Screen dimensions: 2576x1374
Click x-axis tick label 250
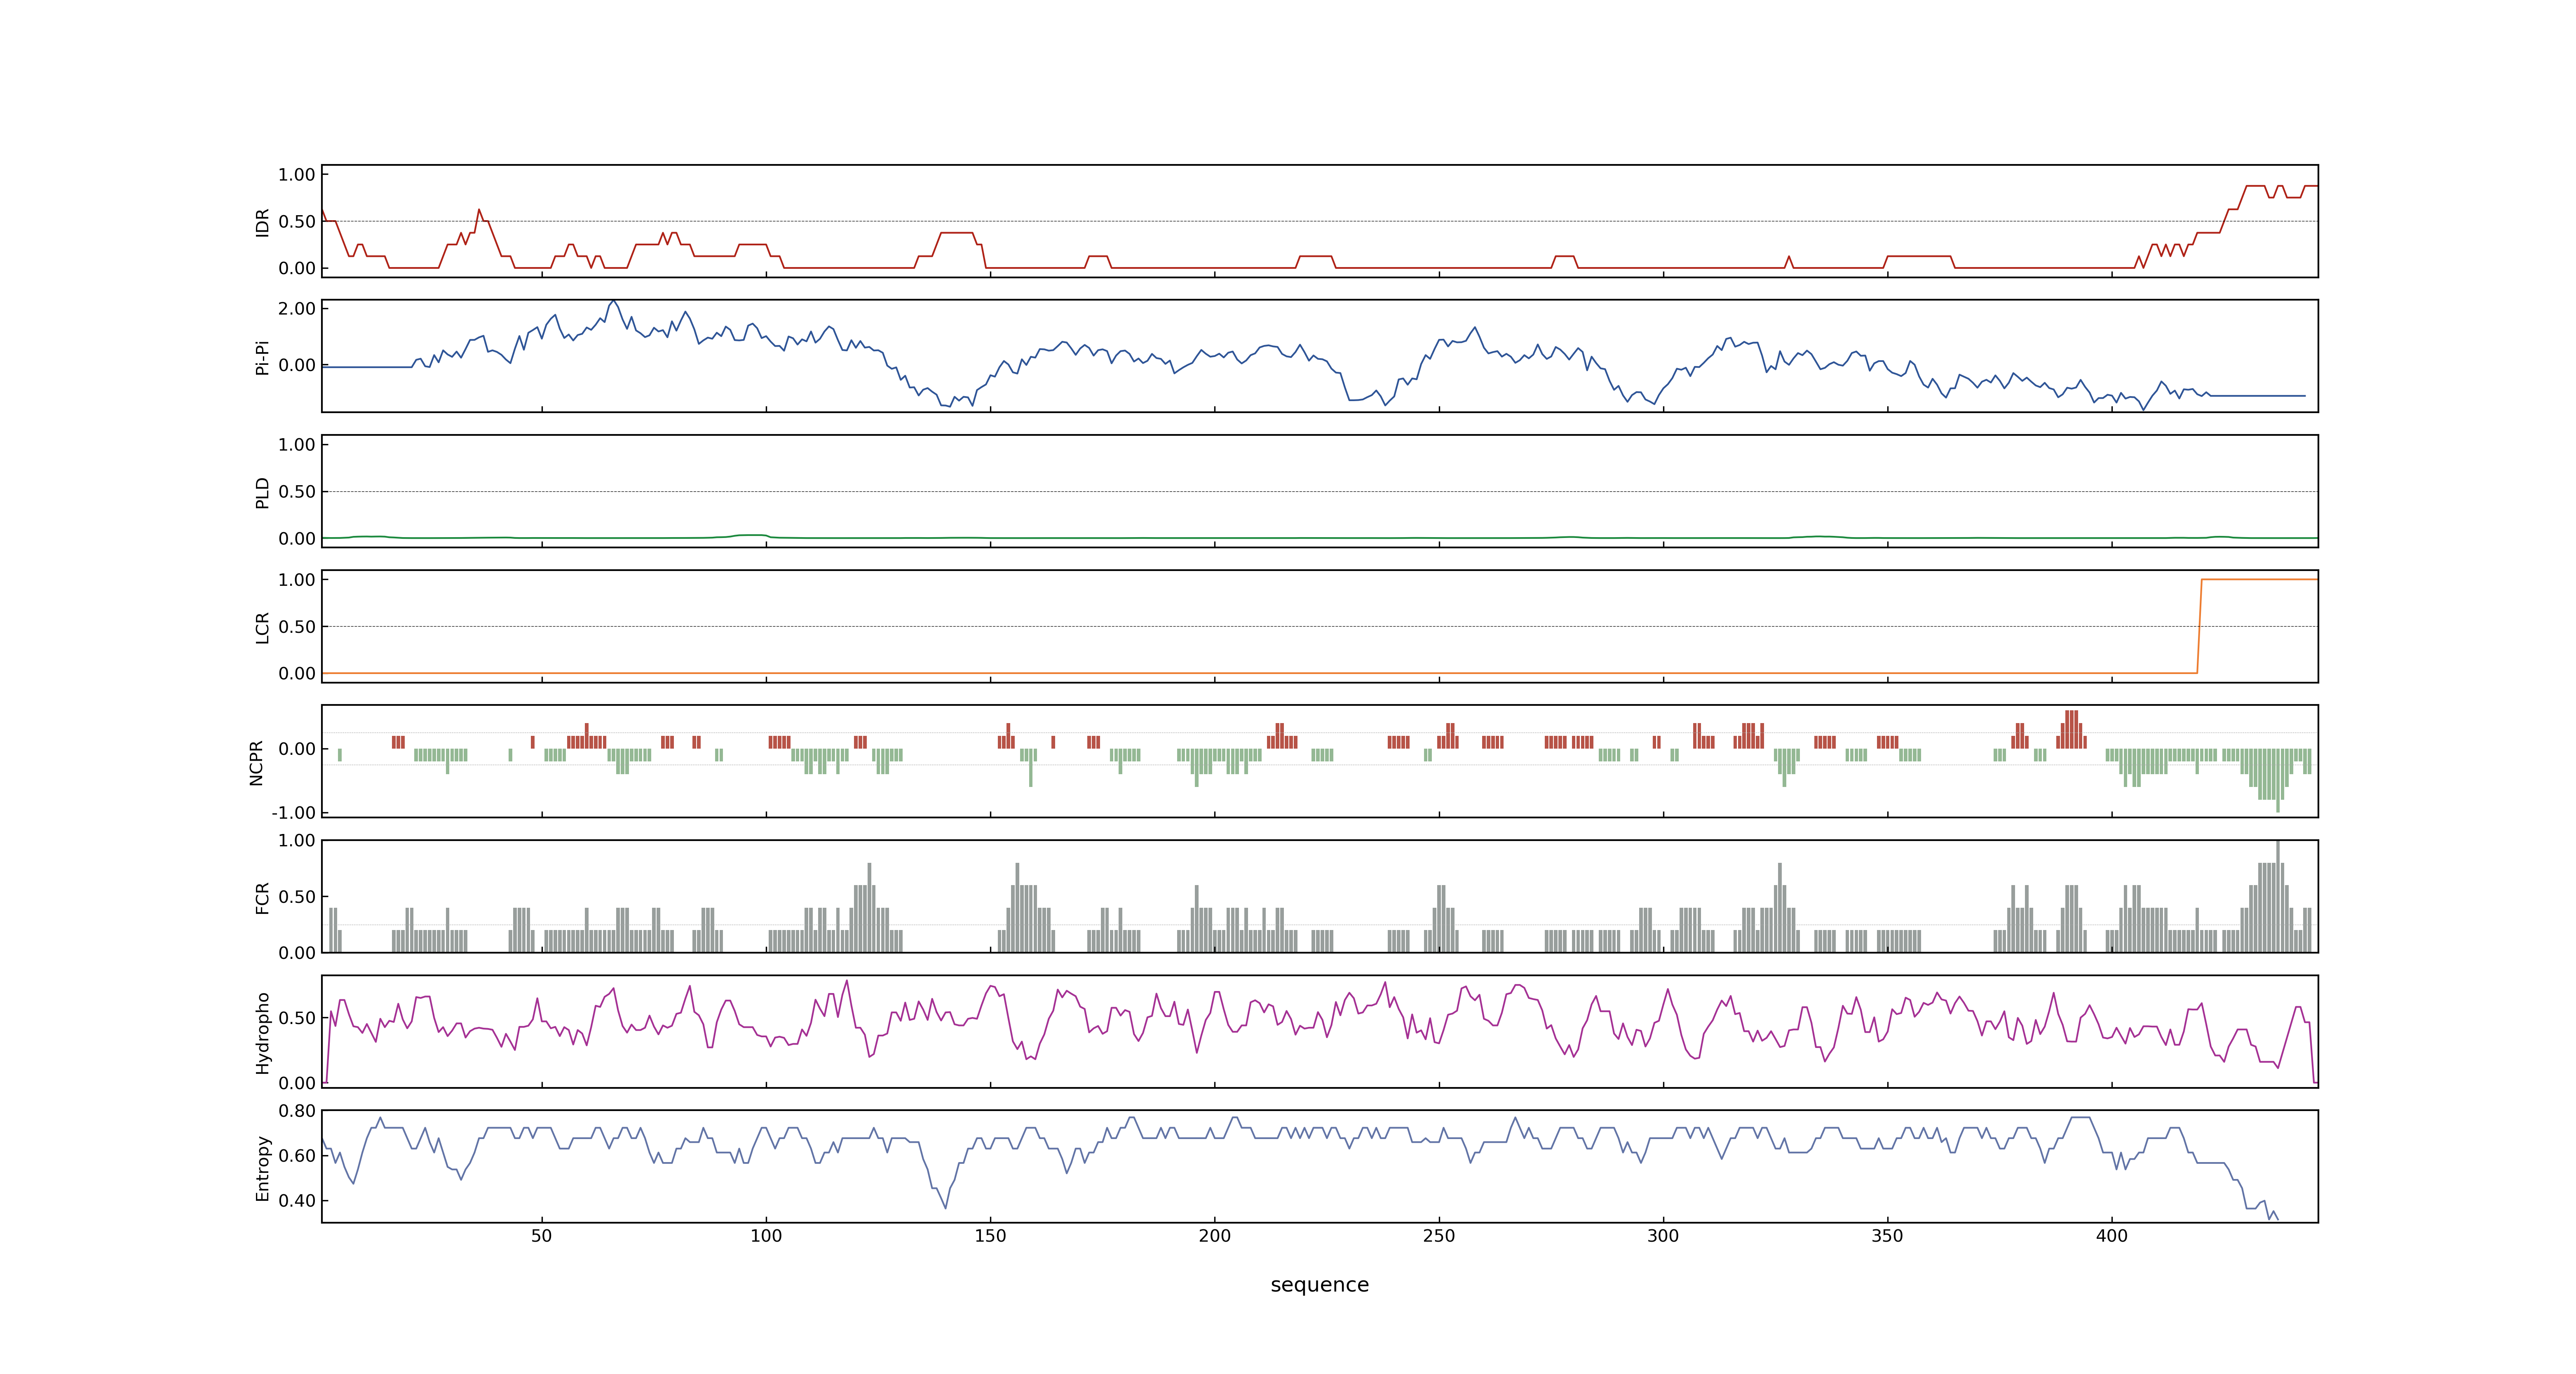(x=1439, y=1236)
